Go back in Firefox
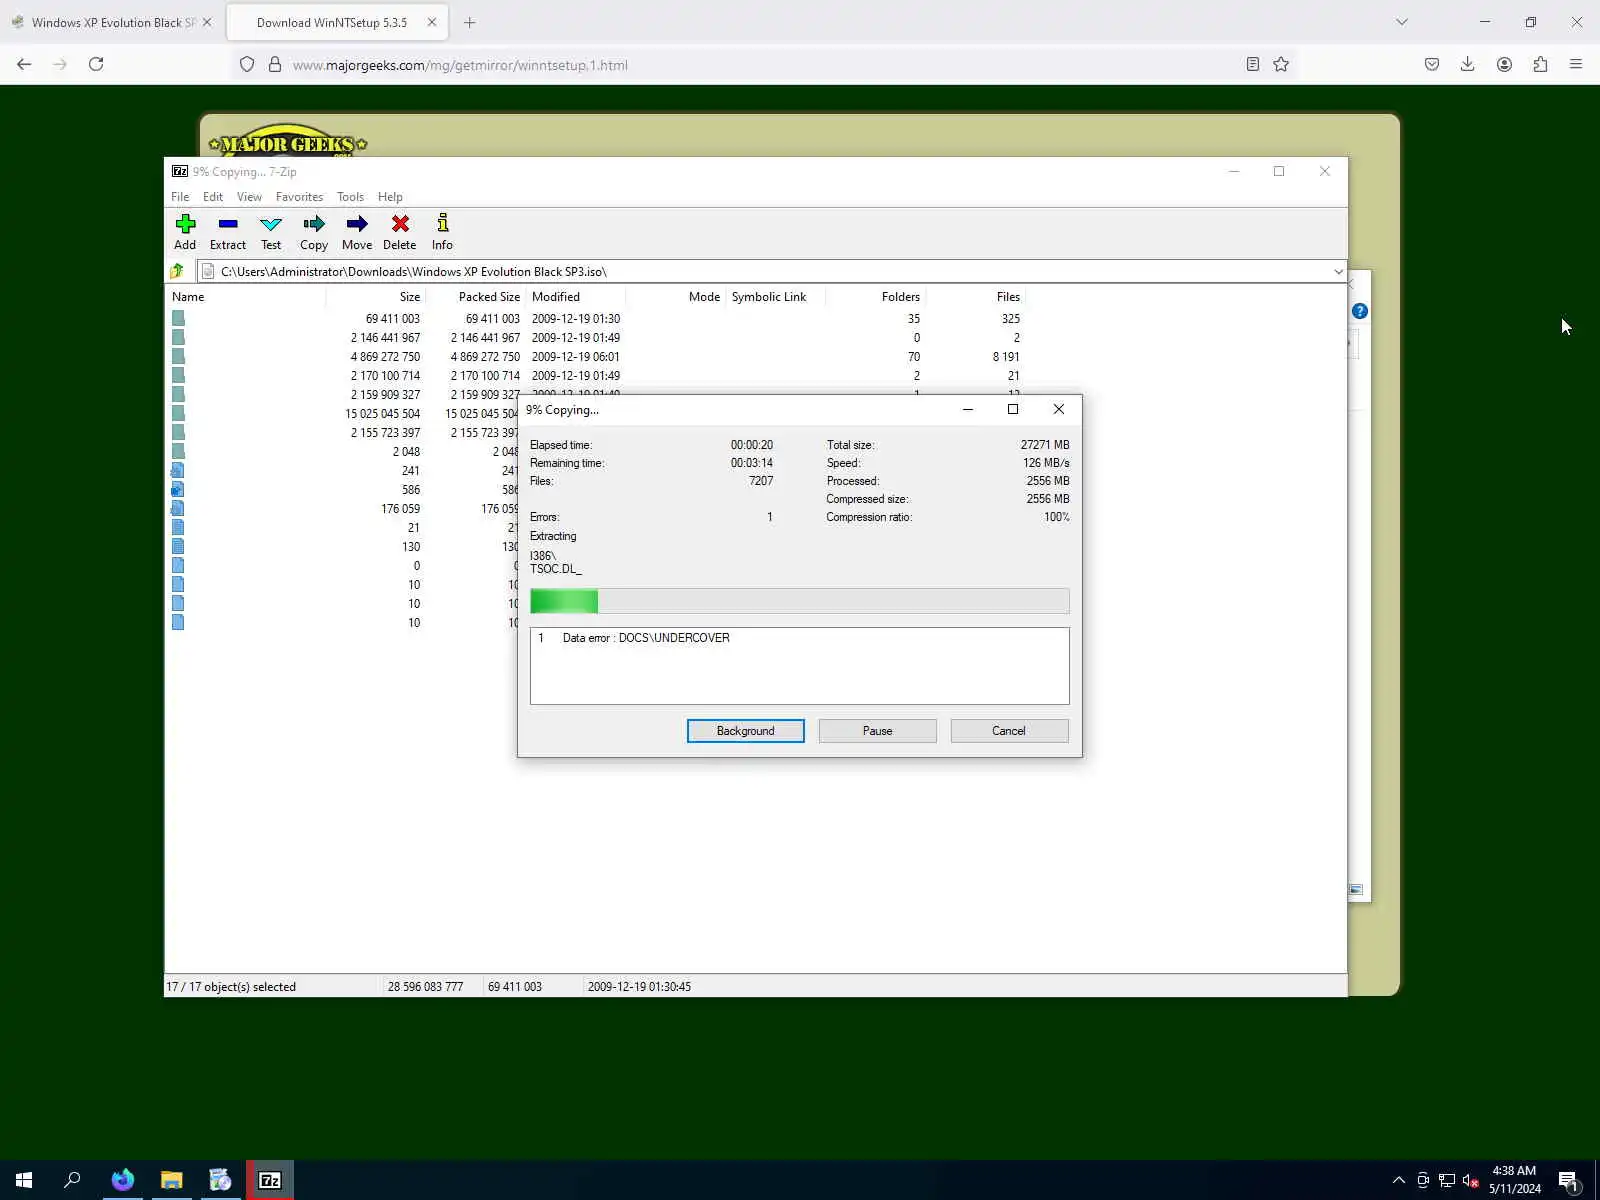Viewport: 1600px width, 1200px height. tap(24, 64)
